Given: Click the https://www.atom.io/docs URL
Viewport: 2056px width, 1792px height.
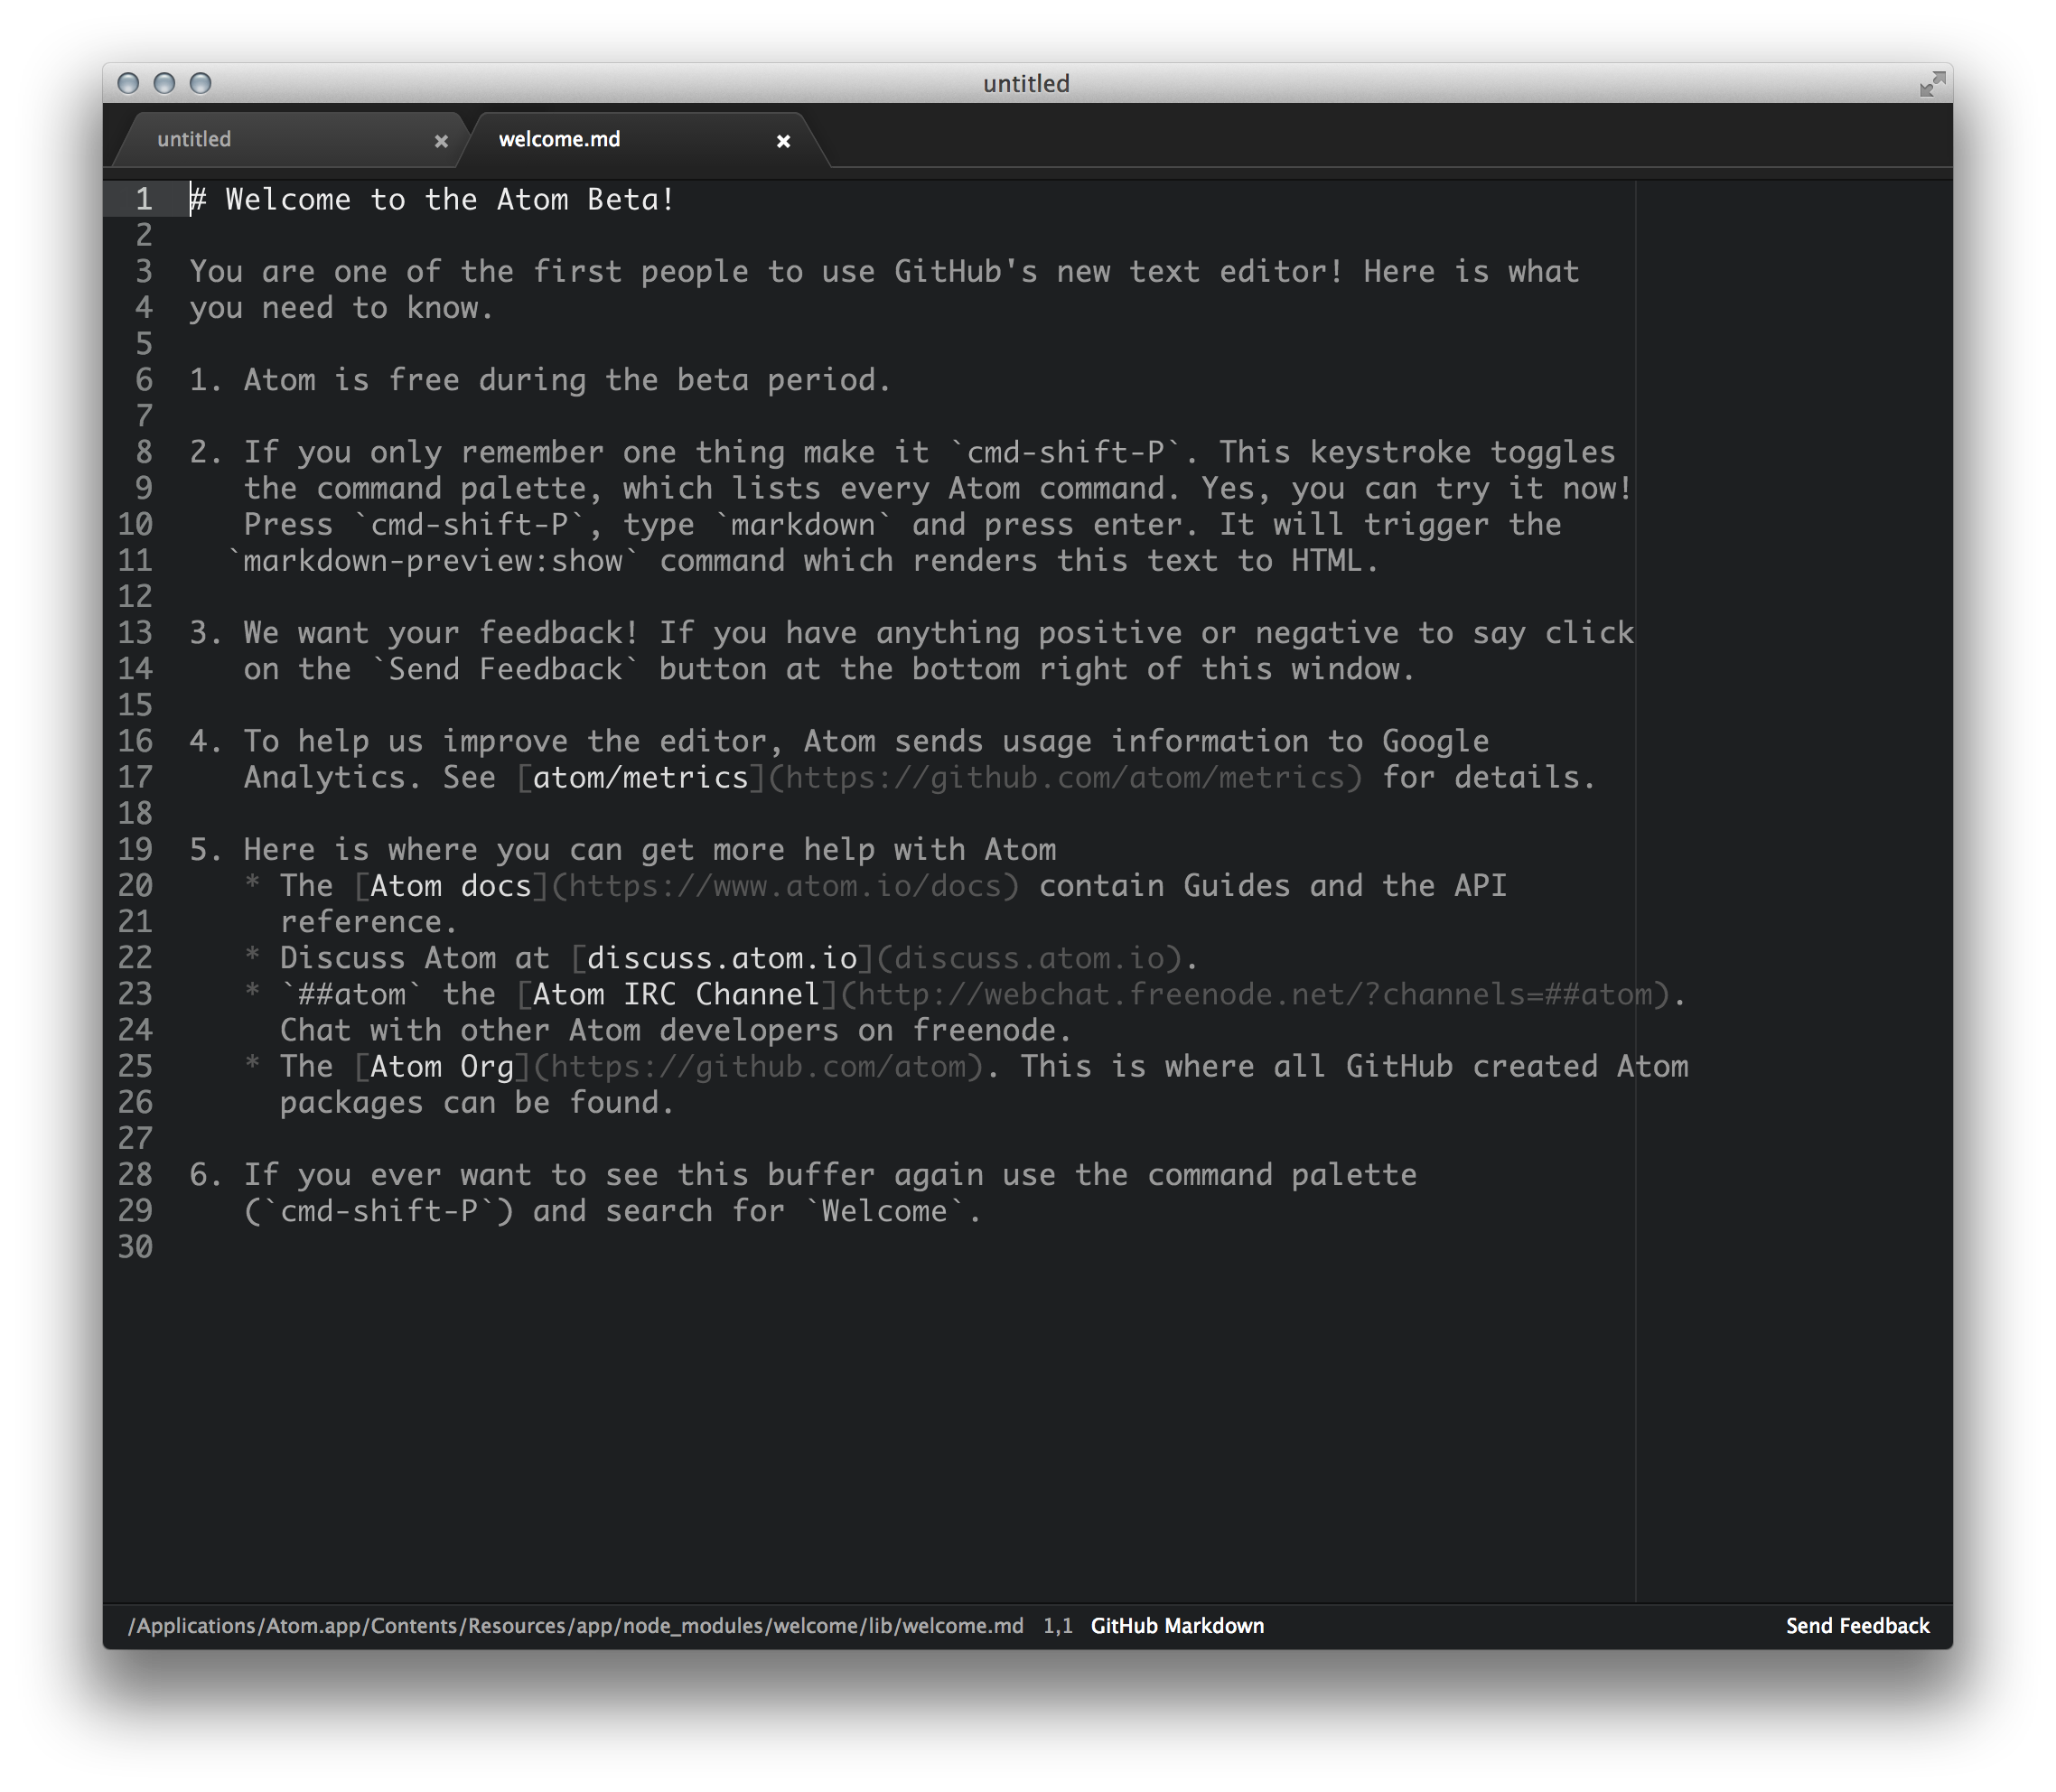Looking at the screenshot, I should tap(785, 885).
